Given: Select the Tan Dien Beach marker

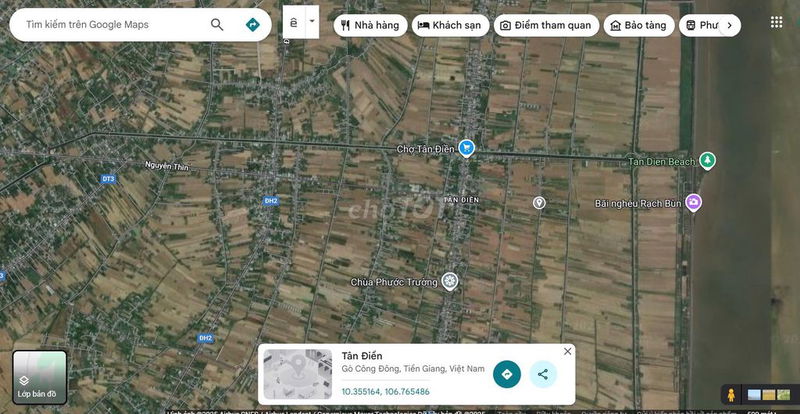Looking at the screenshot, I should click(707, 160).
